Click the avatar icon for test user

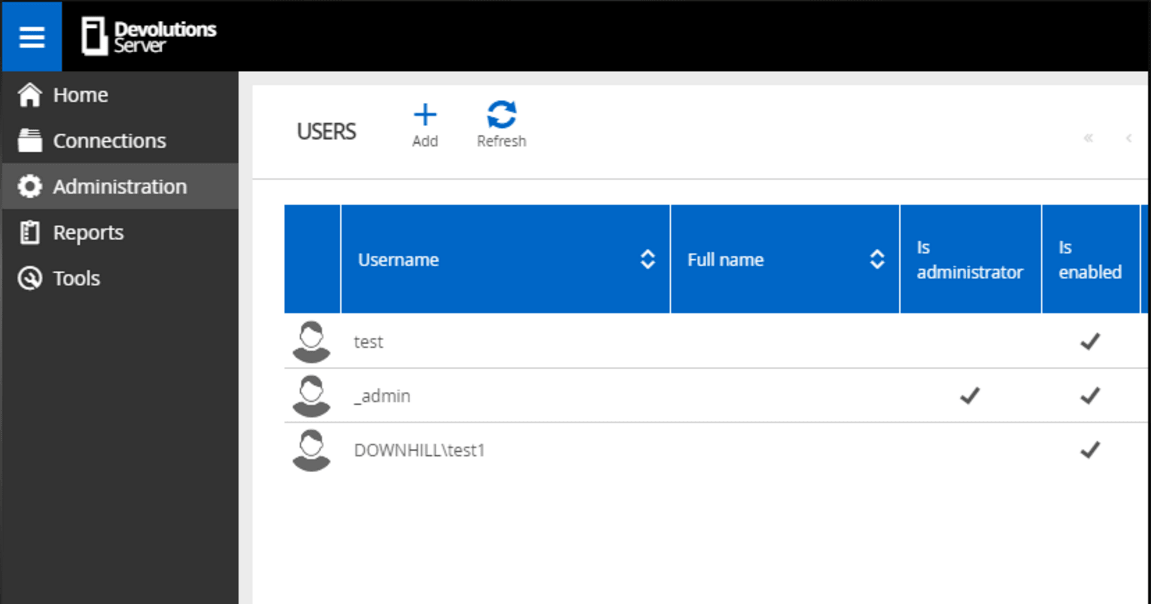tap(311, 342)
